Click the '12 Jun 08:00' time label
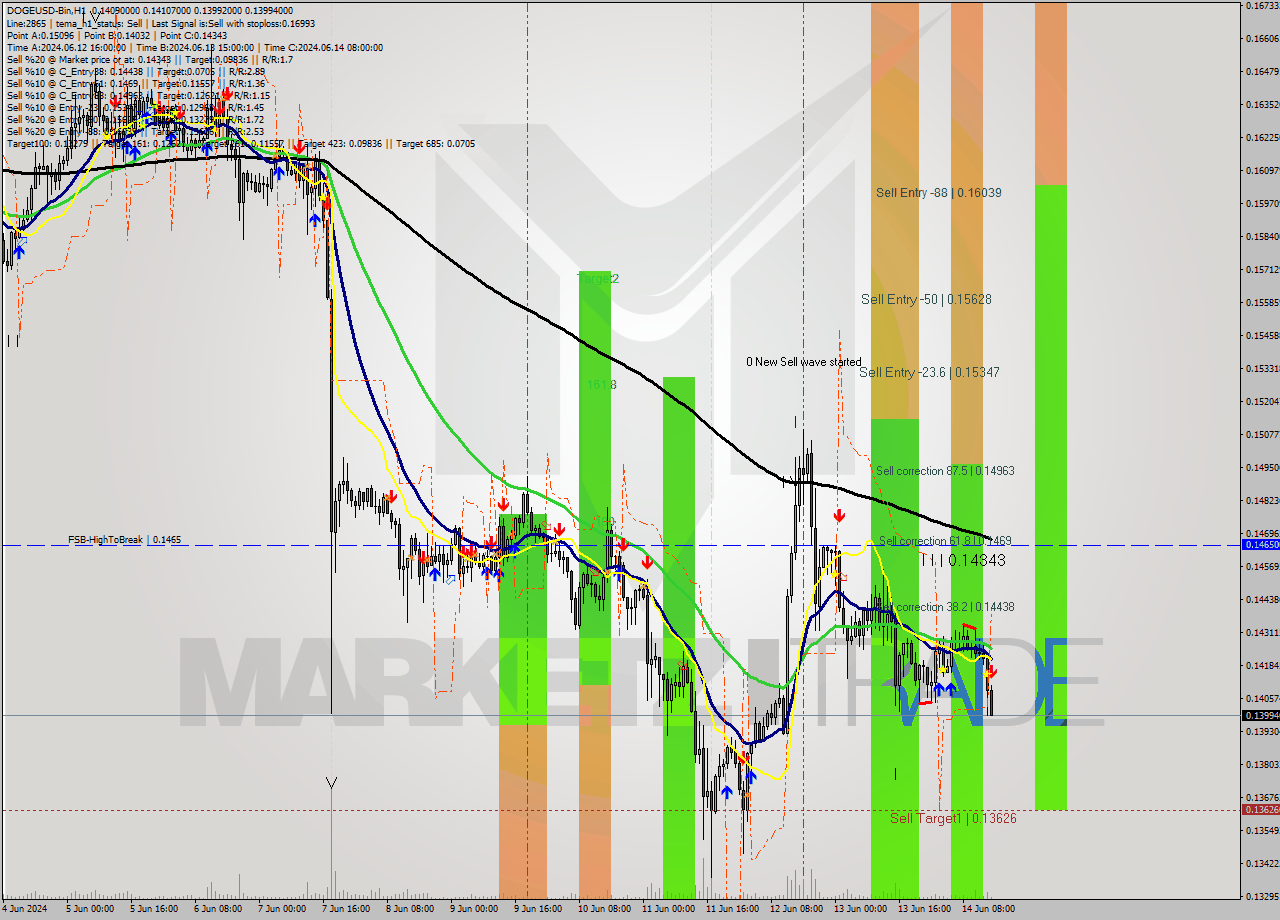1280x920 pixels. (796, 909)
